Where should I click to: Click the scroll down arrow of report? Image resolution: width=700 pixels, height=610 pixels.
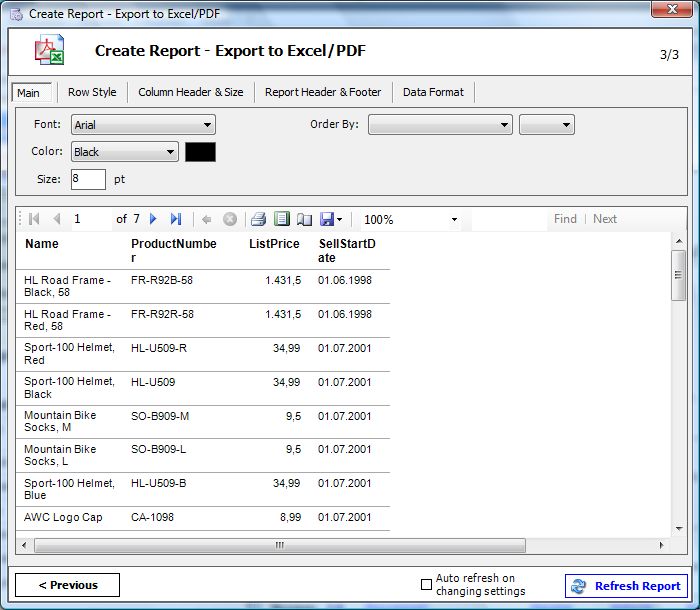point(679,529)
